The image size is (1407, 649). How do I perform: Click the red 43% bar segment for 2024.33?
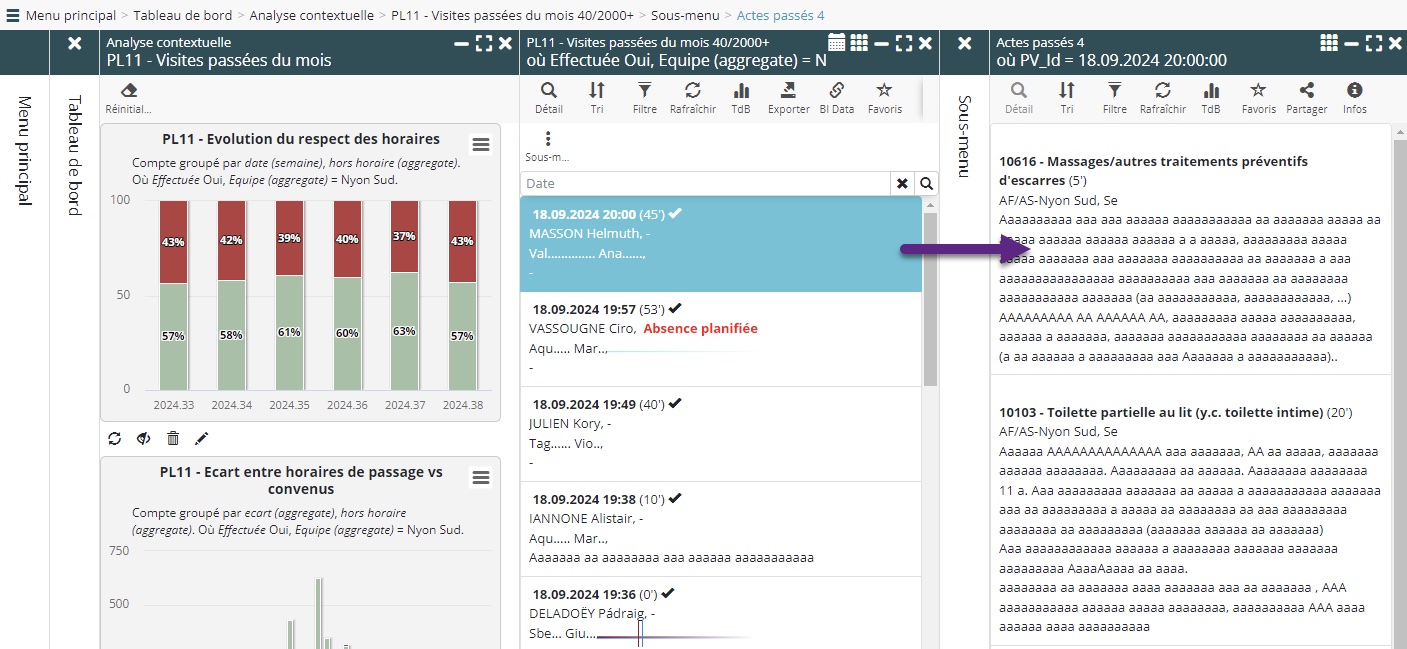(x=174, y=242)
